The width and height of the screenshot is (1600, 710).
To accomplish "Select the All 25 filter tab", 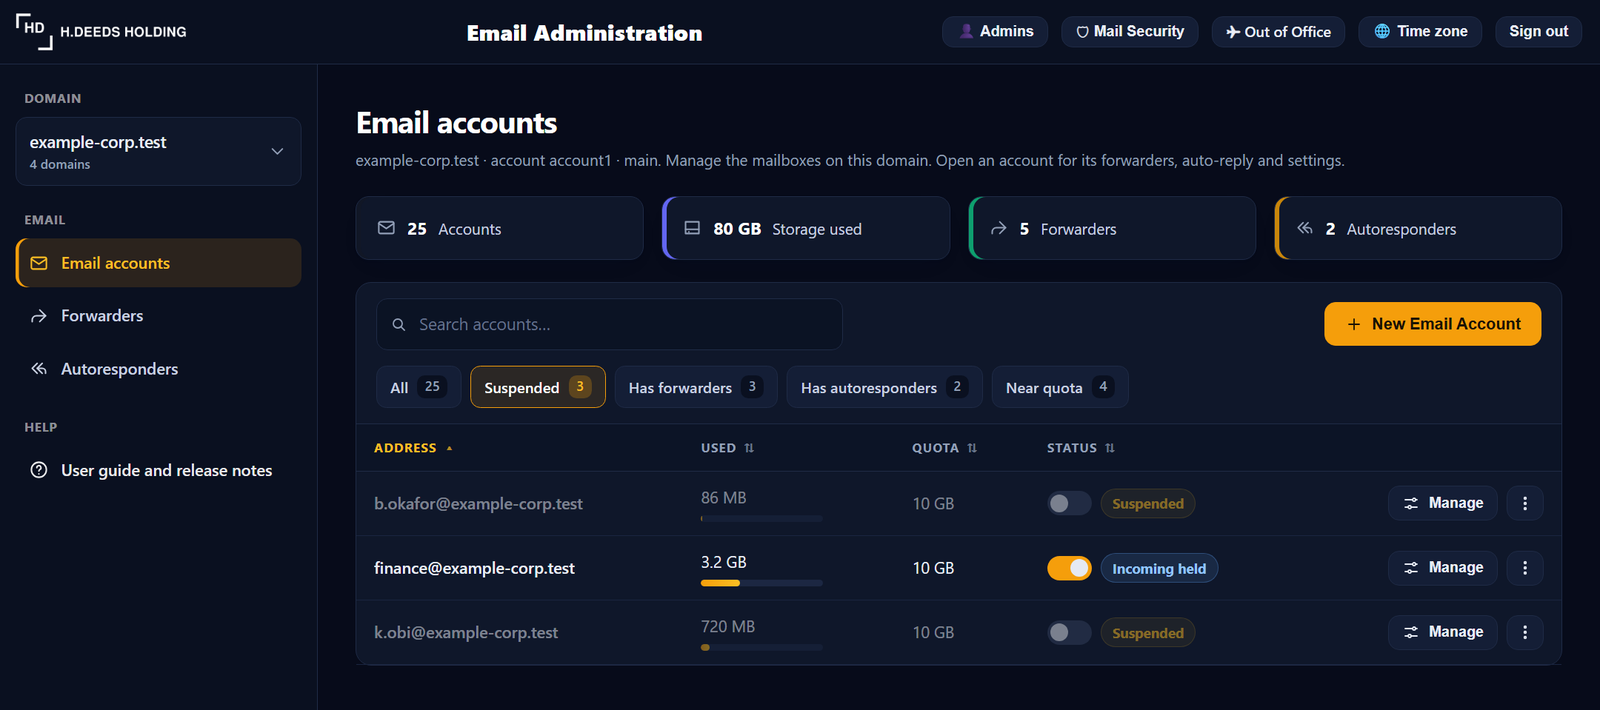I will [x=418, y=387].
